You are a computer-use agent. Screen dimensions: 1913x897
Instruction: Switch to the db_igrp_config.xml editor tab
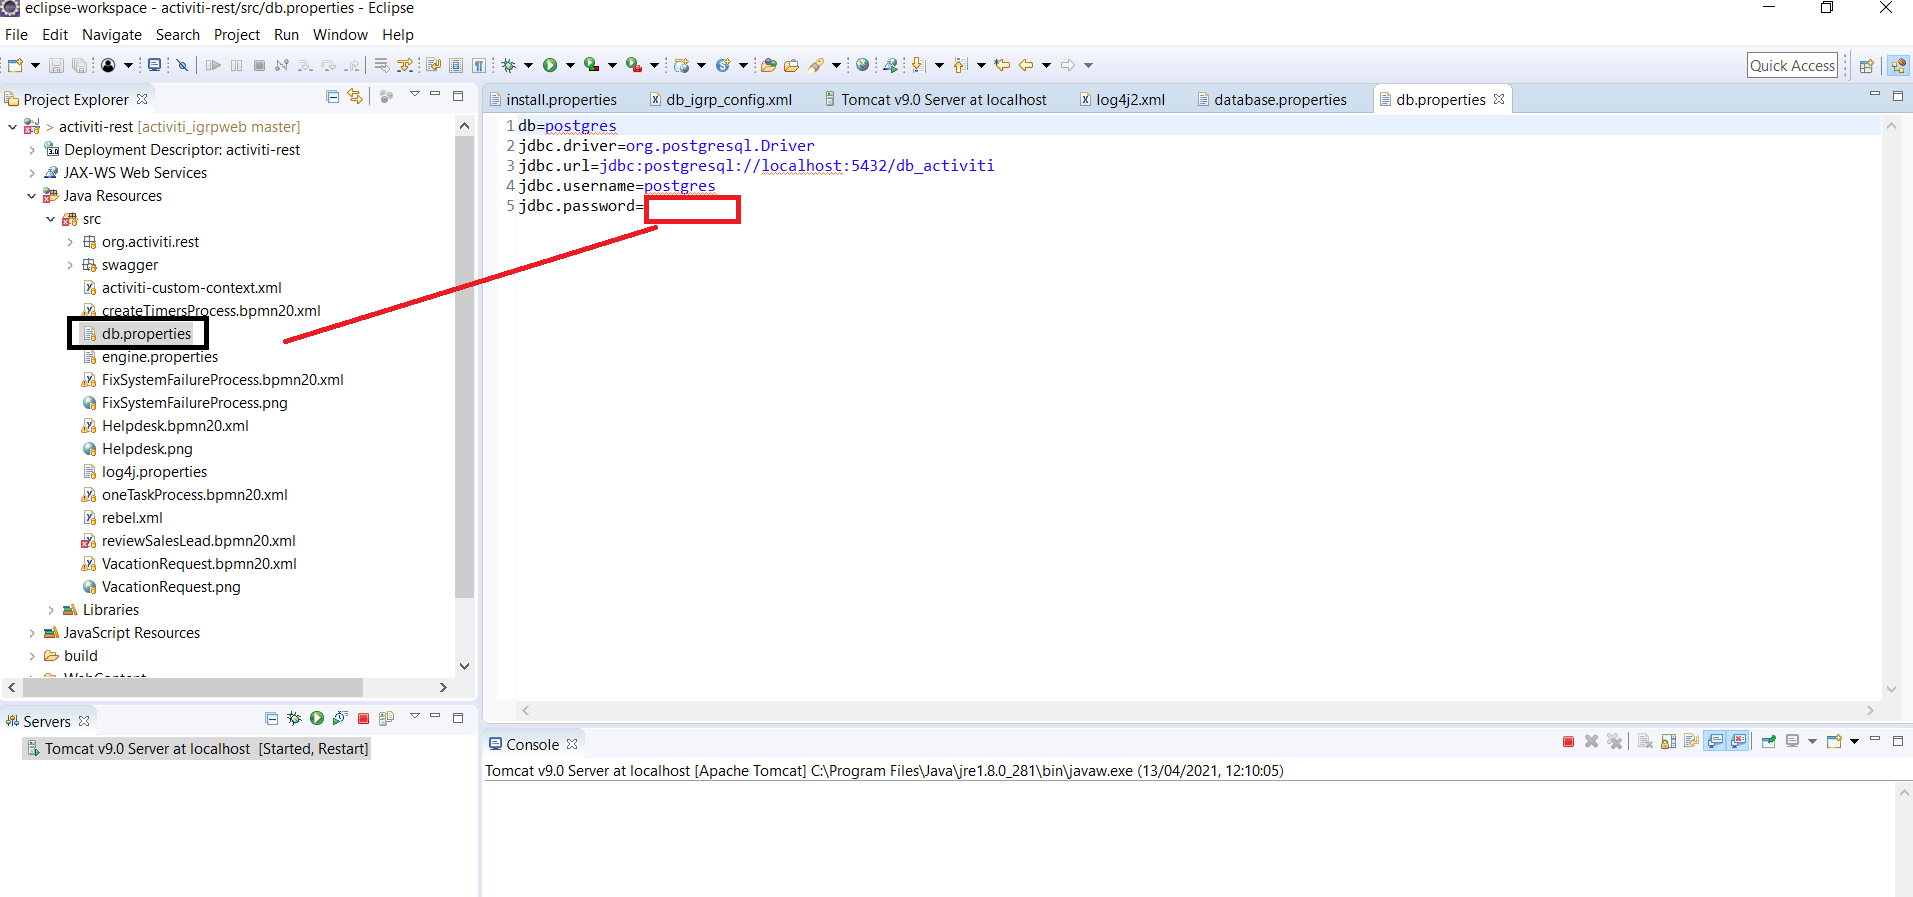(x=721, y=100)
